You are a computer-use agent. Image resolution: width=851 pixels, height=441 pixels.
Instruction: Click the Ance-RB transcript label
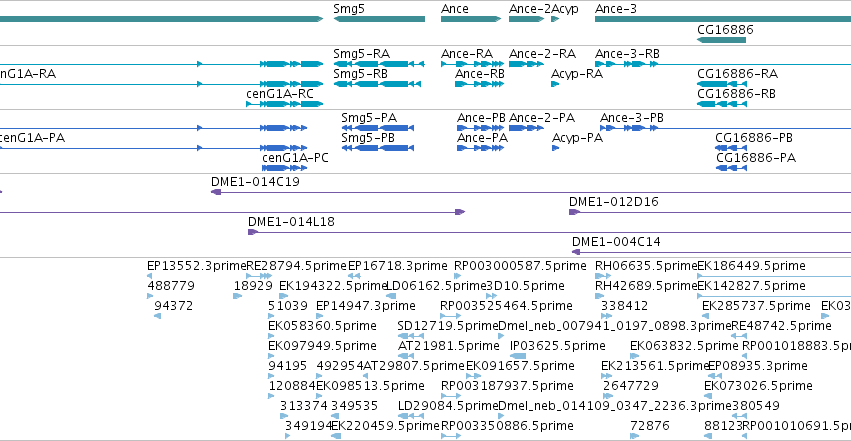coord(480,74)
